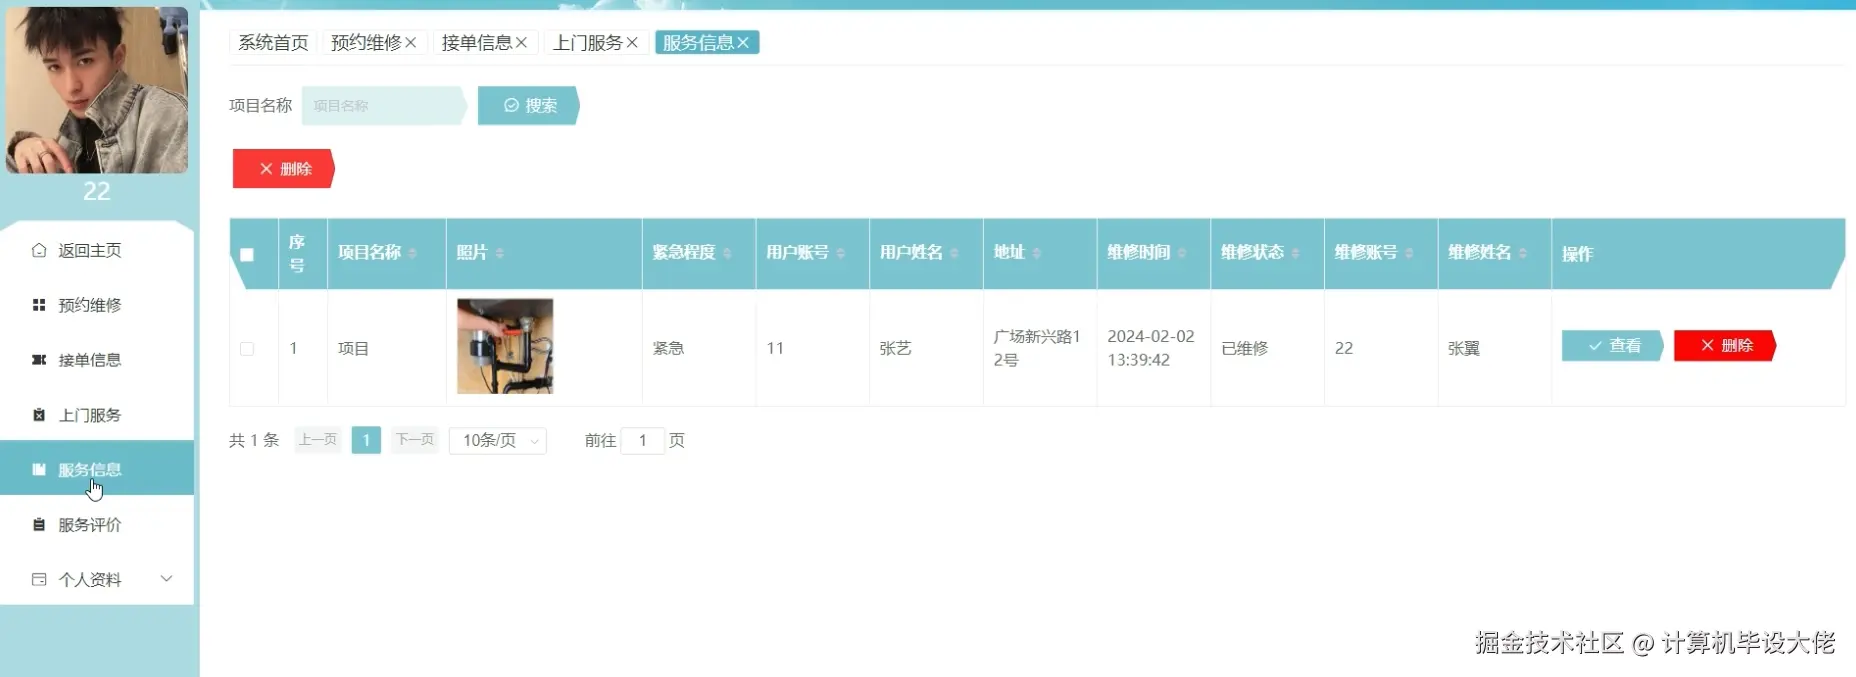Sort by 照片 column
The width and height of the screenshot is (1856, 677).
(x=500, y=253)
